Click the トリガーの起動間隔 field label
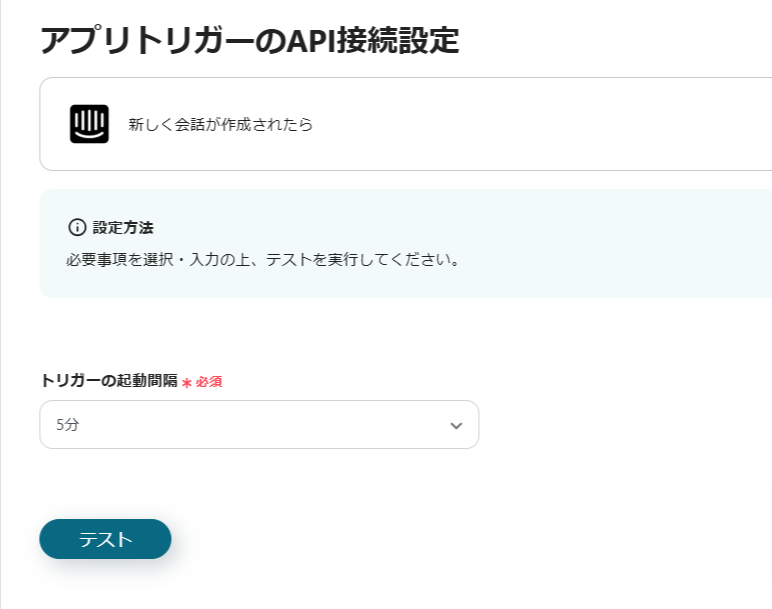Screen dimensions: 772x609 [x=109, y=381]
